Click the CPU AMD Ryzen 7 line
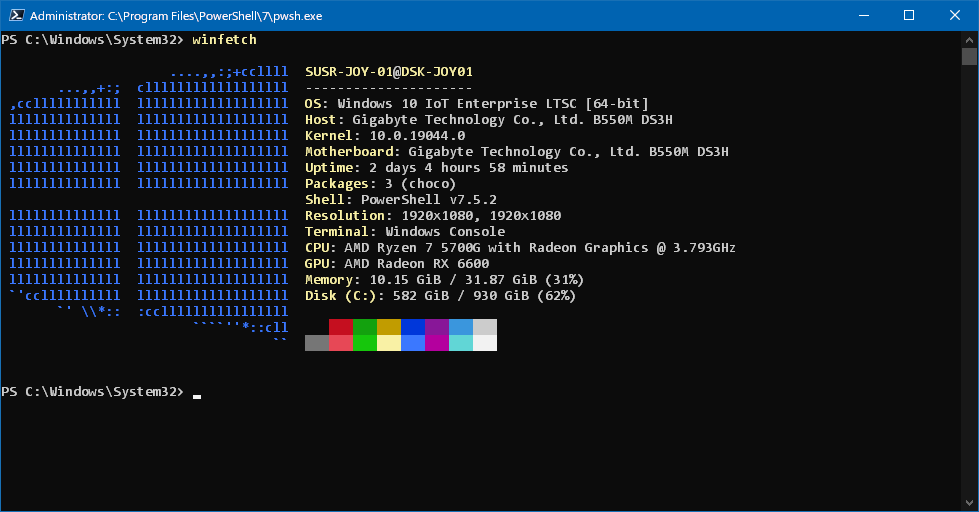Image resolution: width=979 pixels, height=512 pixels. click(520, 248)
